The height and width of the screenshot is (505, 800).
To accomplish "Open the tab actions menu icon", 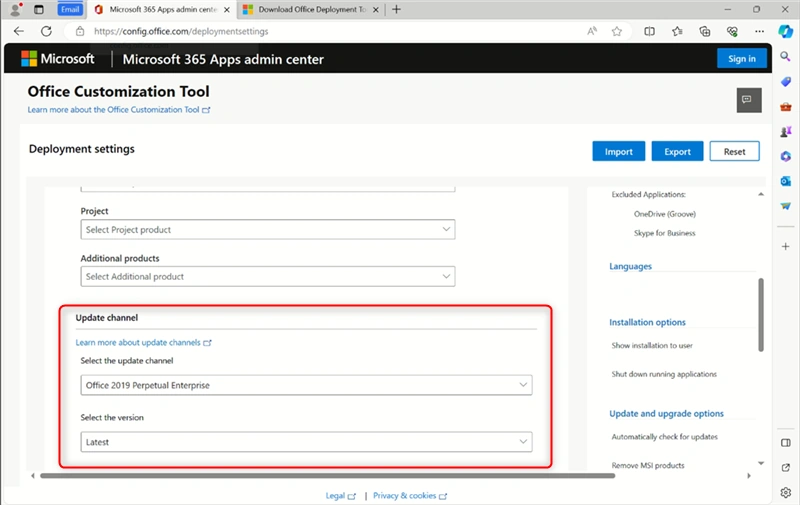I will click(x=39, y=9).
